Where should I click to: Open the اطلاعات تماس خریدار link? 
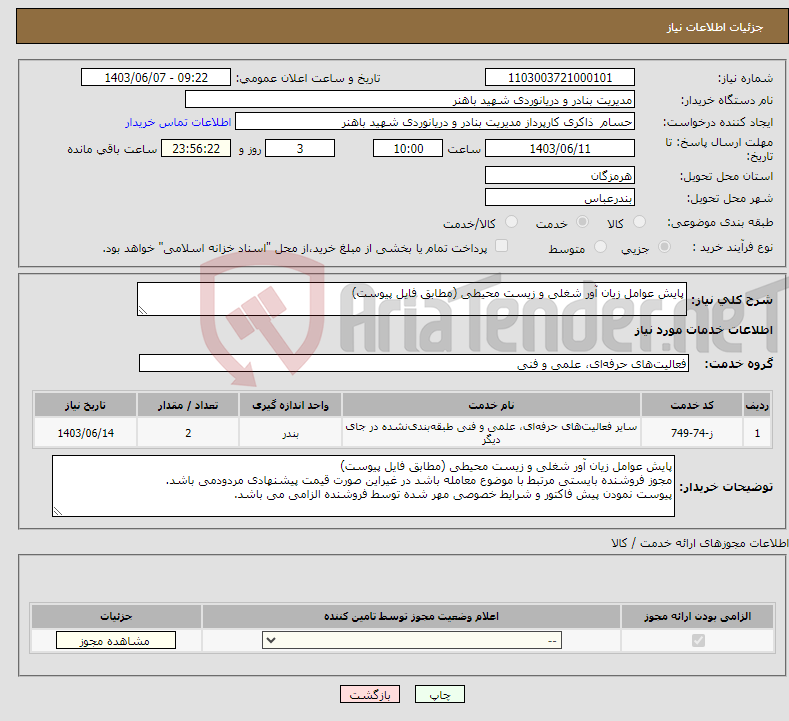tap(178, 122)
